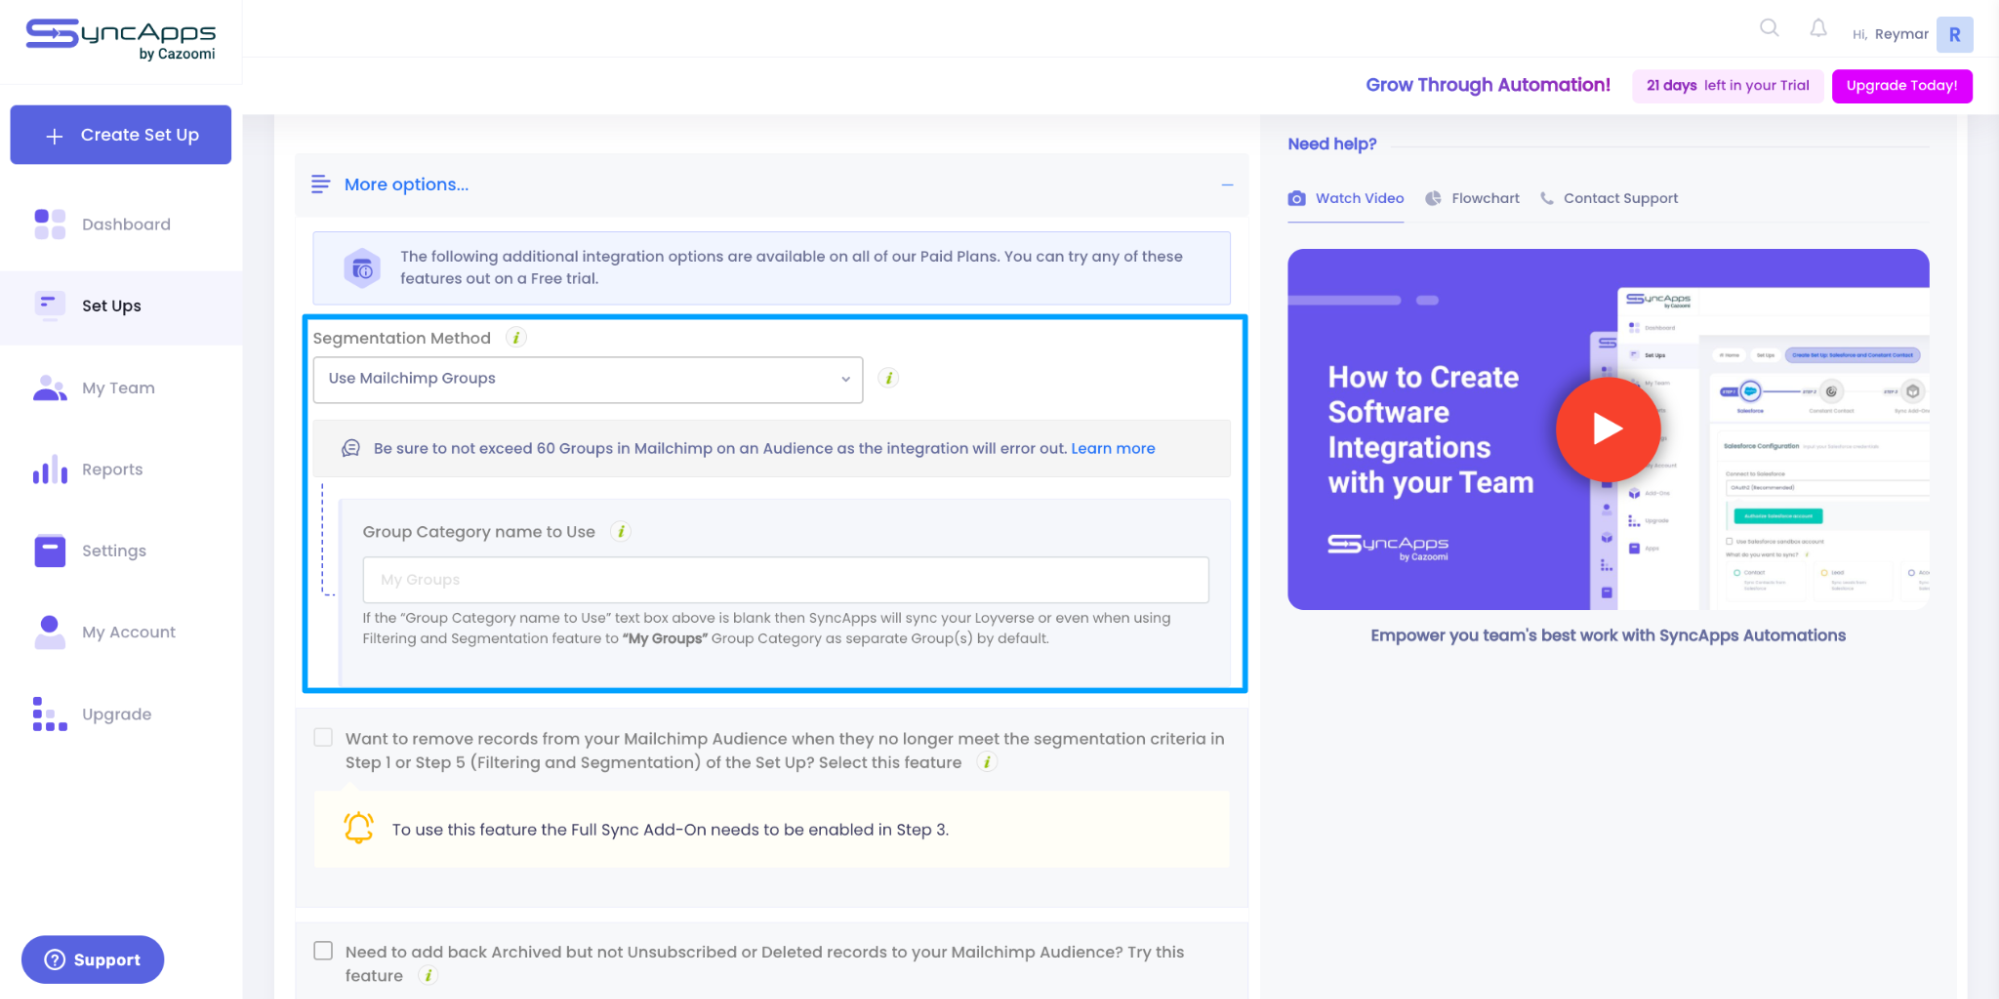Click the Group Category name input field

pos(786,580)
